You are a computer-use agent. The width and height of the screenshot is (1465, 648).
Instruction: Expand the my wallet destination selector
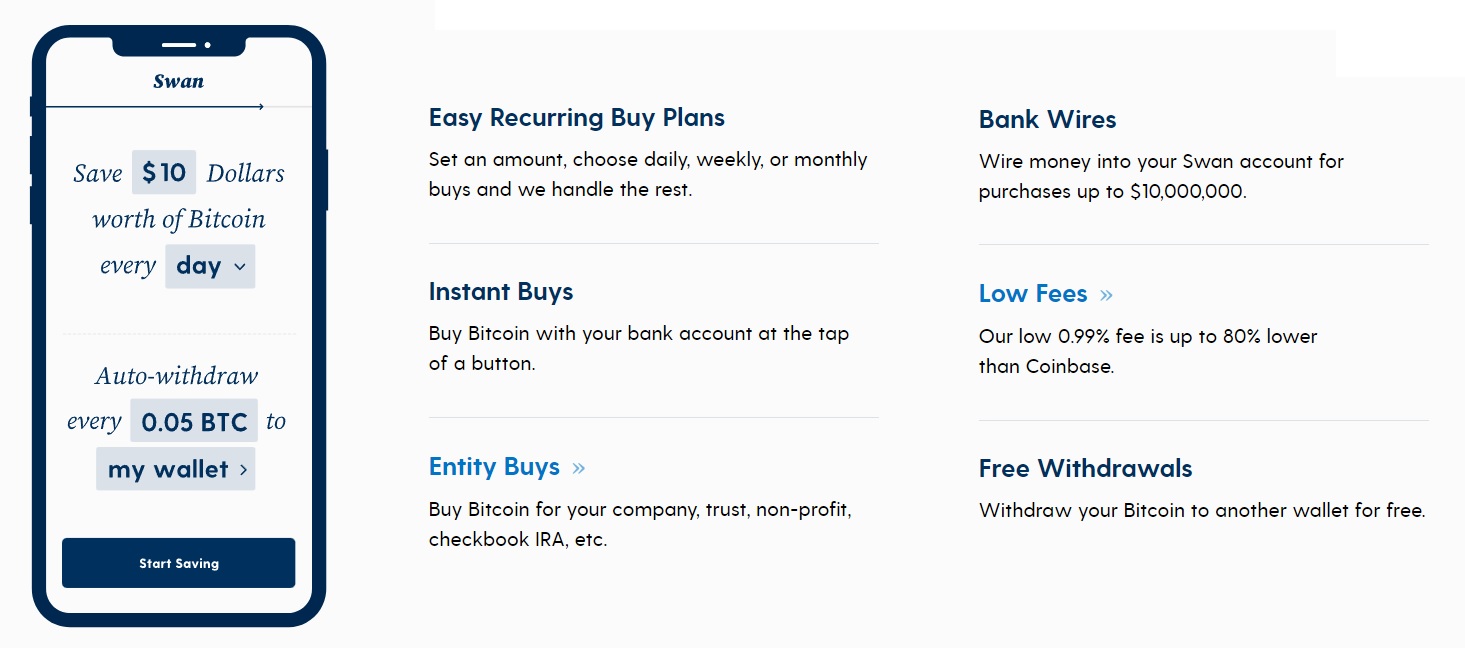click(176, 469)
